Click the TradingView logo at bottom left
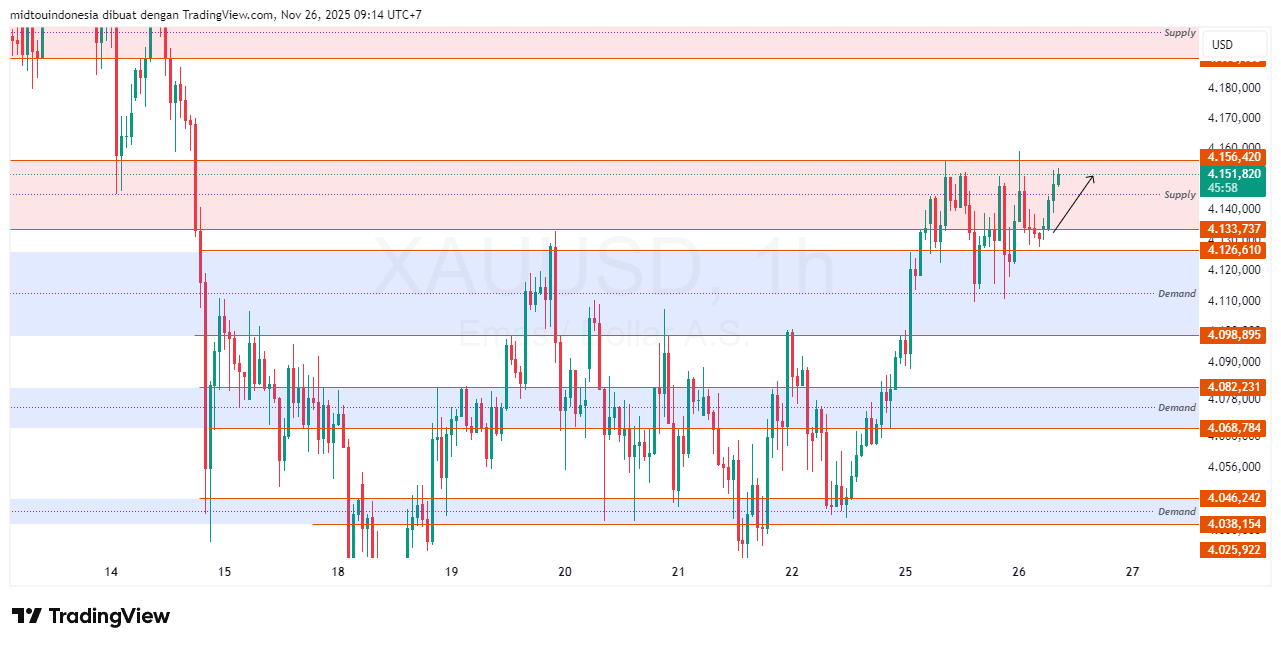Viewport: 1281px width, 646px height. [x=88, y=616]
